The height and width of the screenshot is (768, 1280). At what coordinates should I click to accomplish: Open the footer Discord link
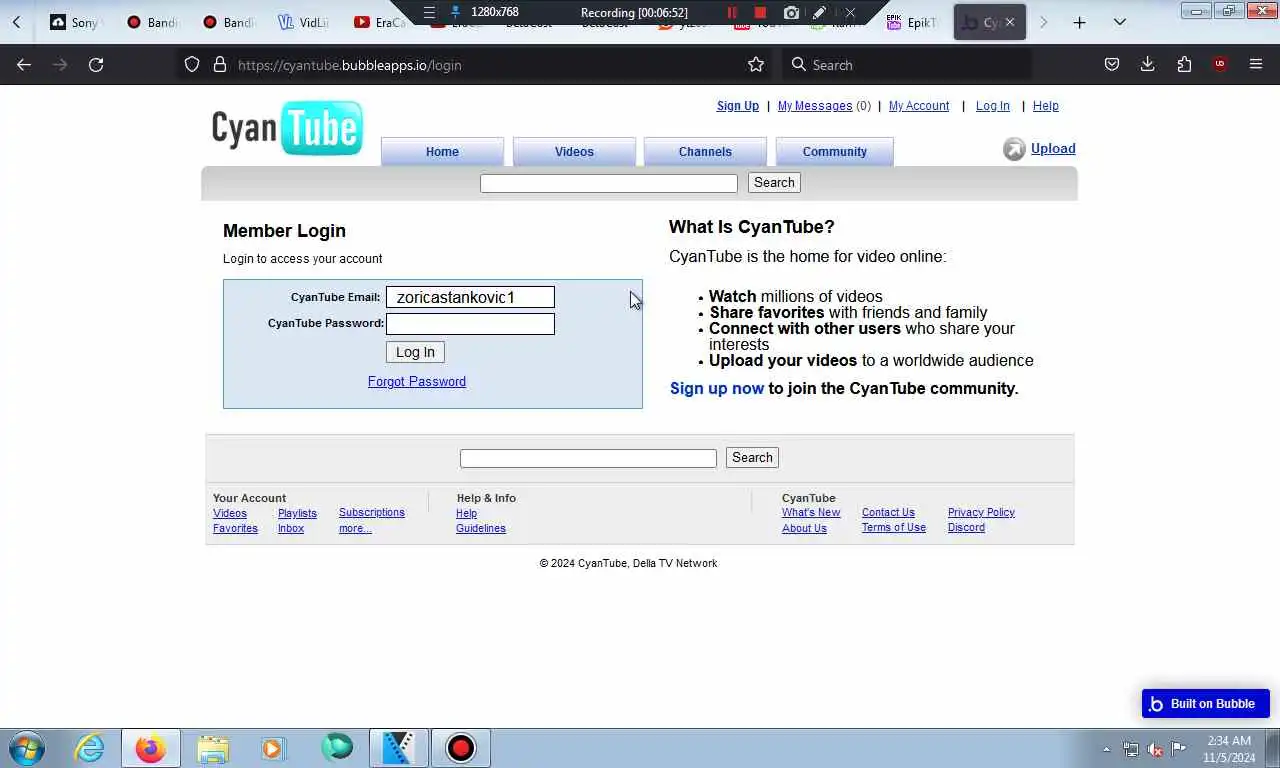(x=966, y=527)
